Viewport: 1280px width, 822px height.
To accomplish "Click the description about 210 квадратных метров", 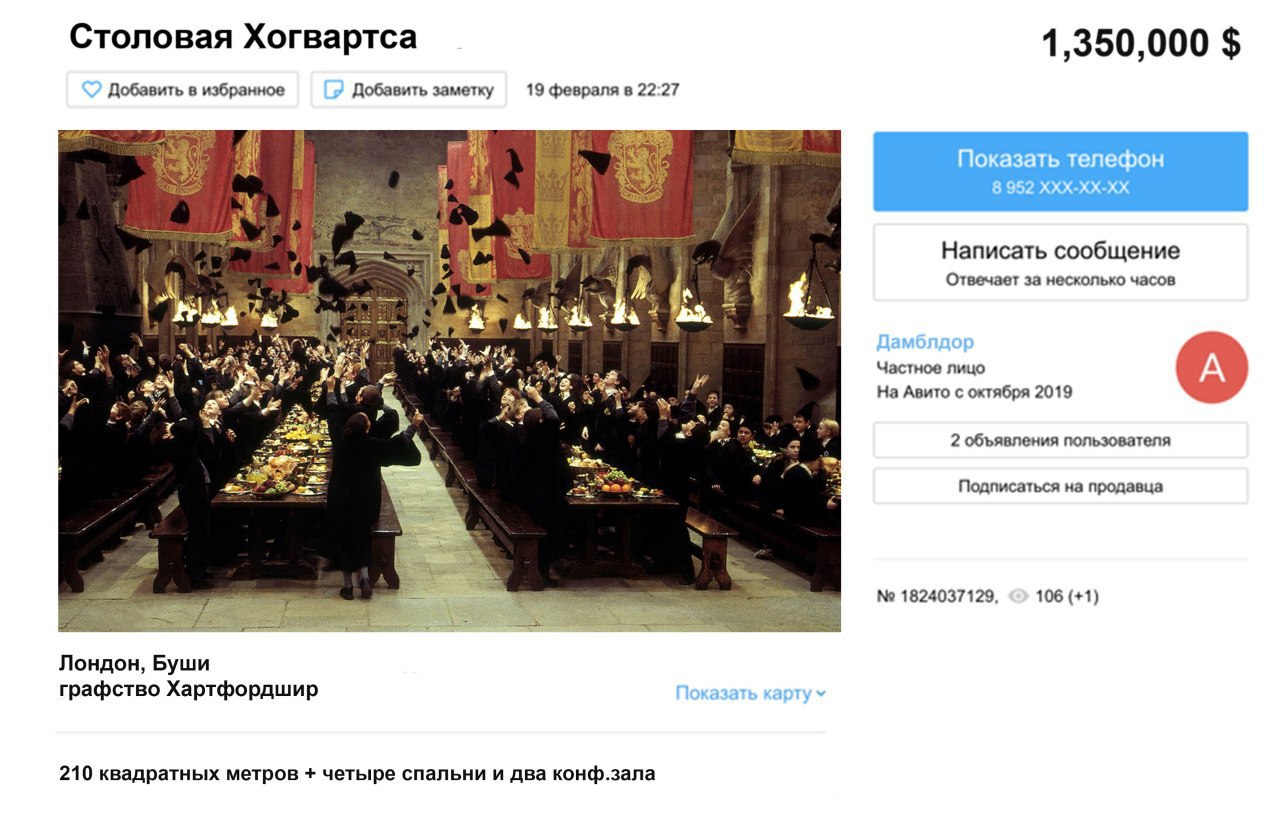I will 357,773.
